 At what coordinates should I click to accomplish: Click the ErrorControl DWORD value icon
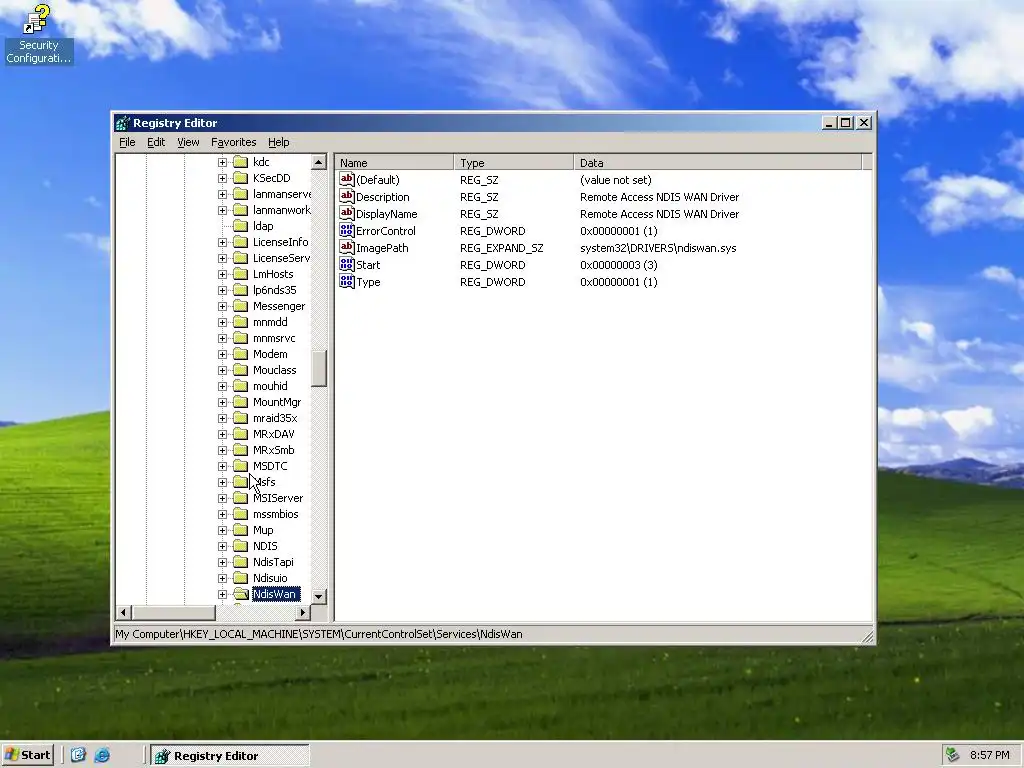pyautogui.click(x=347, y=231)
